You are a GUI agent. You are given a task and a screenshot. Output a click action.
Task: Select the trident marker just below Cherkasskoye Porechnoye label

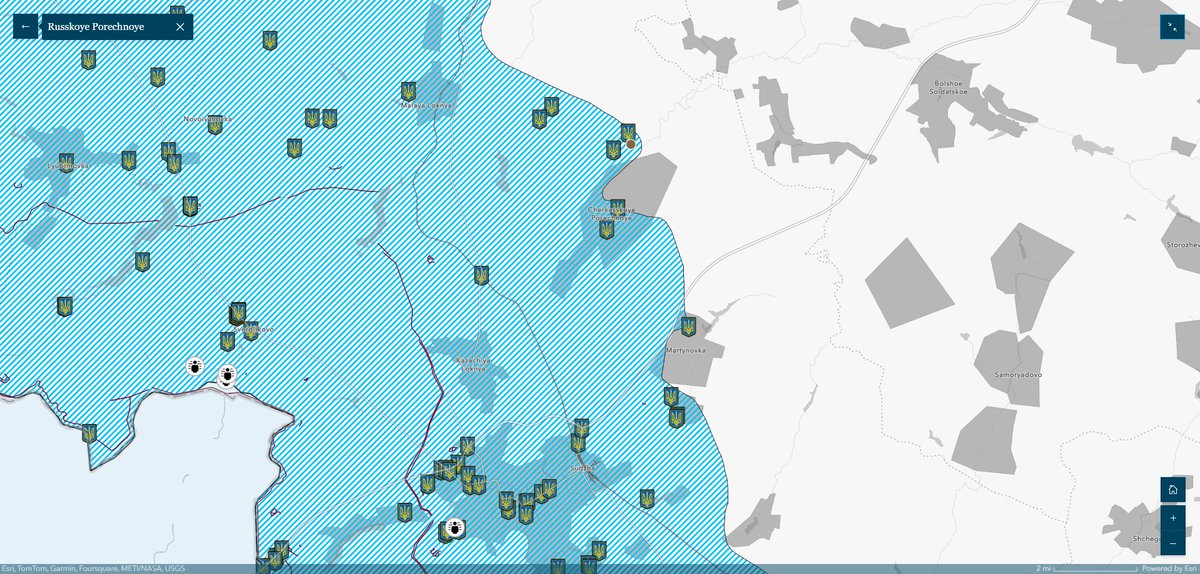[x=606, y=229]
